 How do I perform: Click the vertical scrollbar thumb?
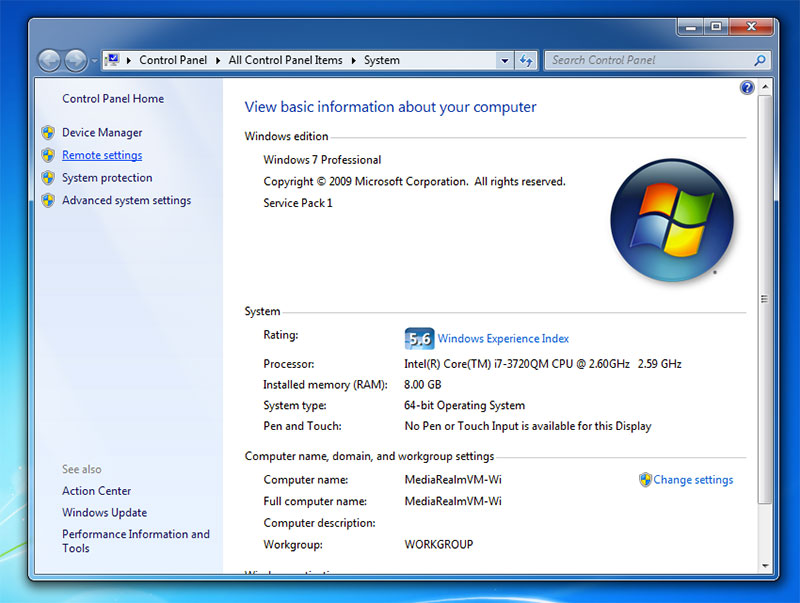click(765, 299)
